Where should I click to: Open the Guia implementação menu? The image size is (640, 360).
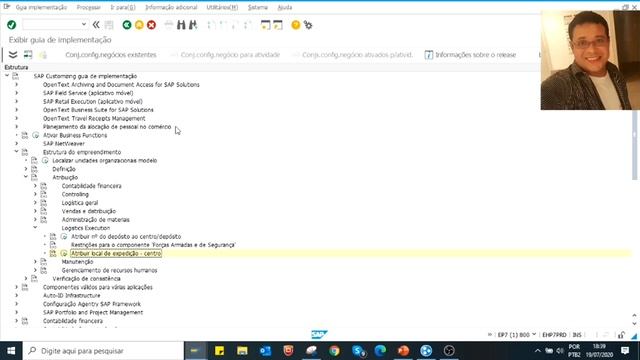click(x=41, y=7)
